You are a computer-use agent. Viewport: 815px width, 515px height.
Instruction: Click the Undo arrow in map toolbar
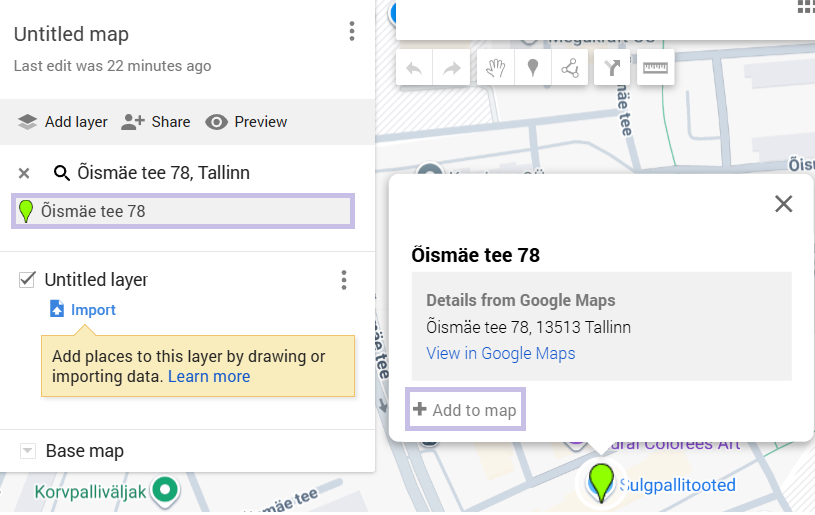[415, 68]
